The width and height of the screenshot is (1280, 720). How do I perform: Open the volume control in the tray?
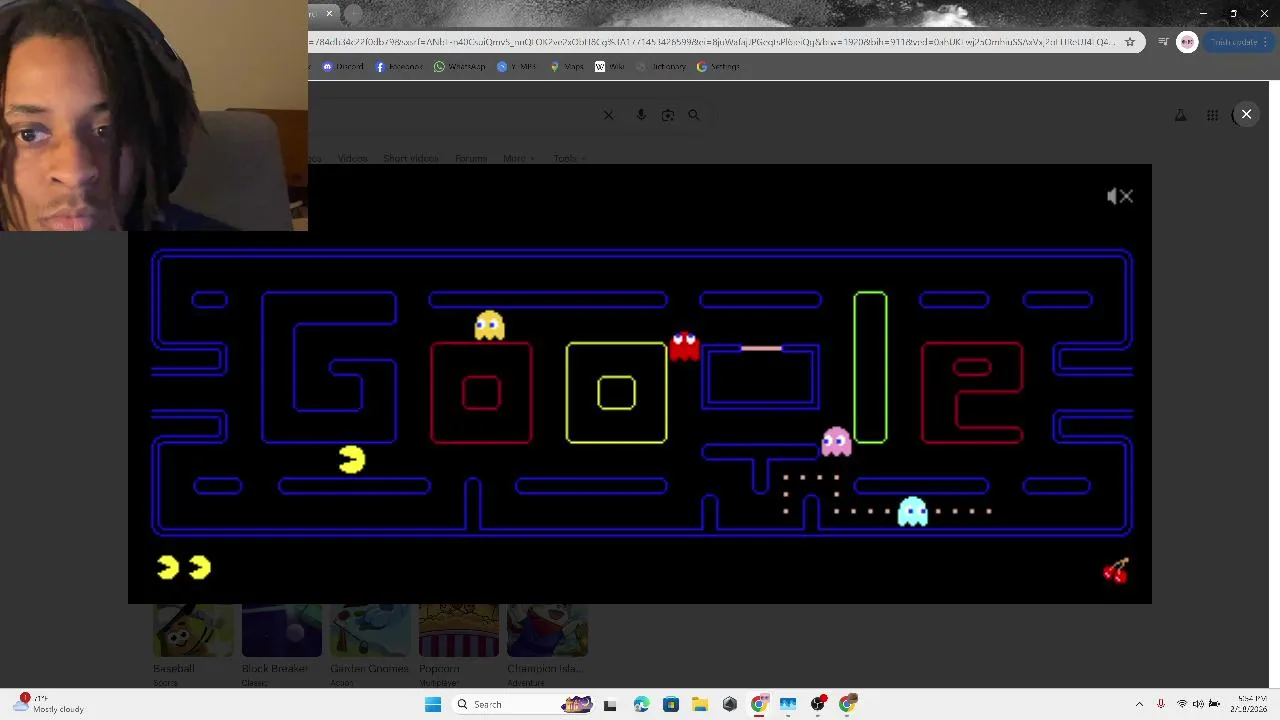tap(1198, 704)
